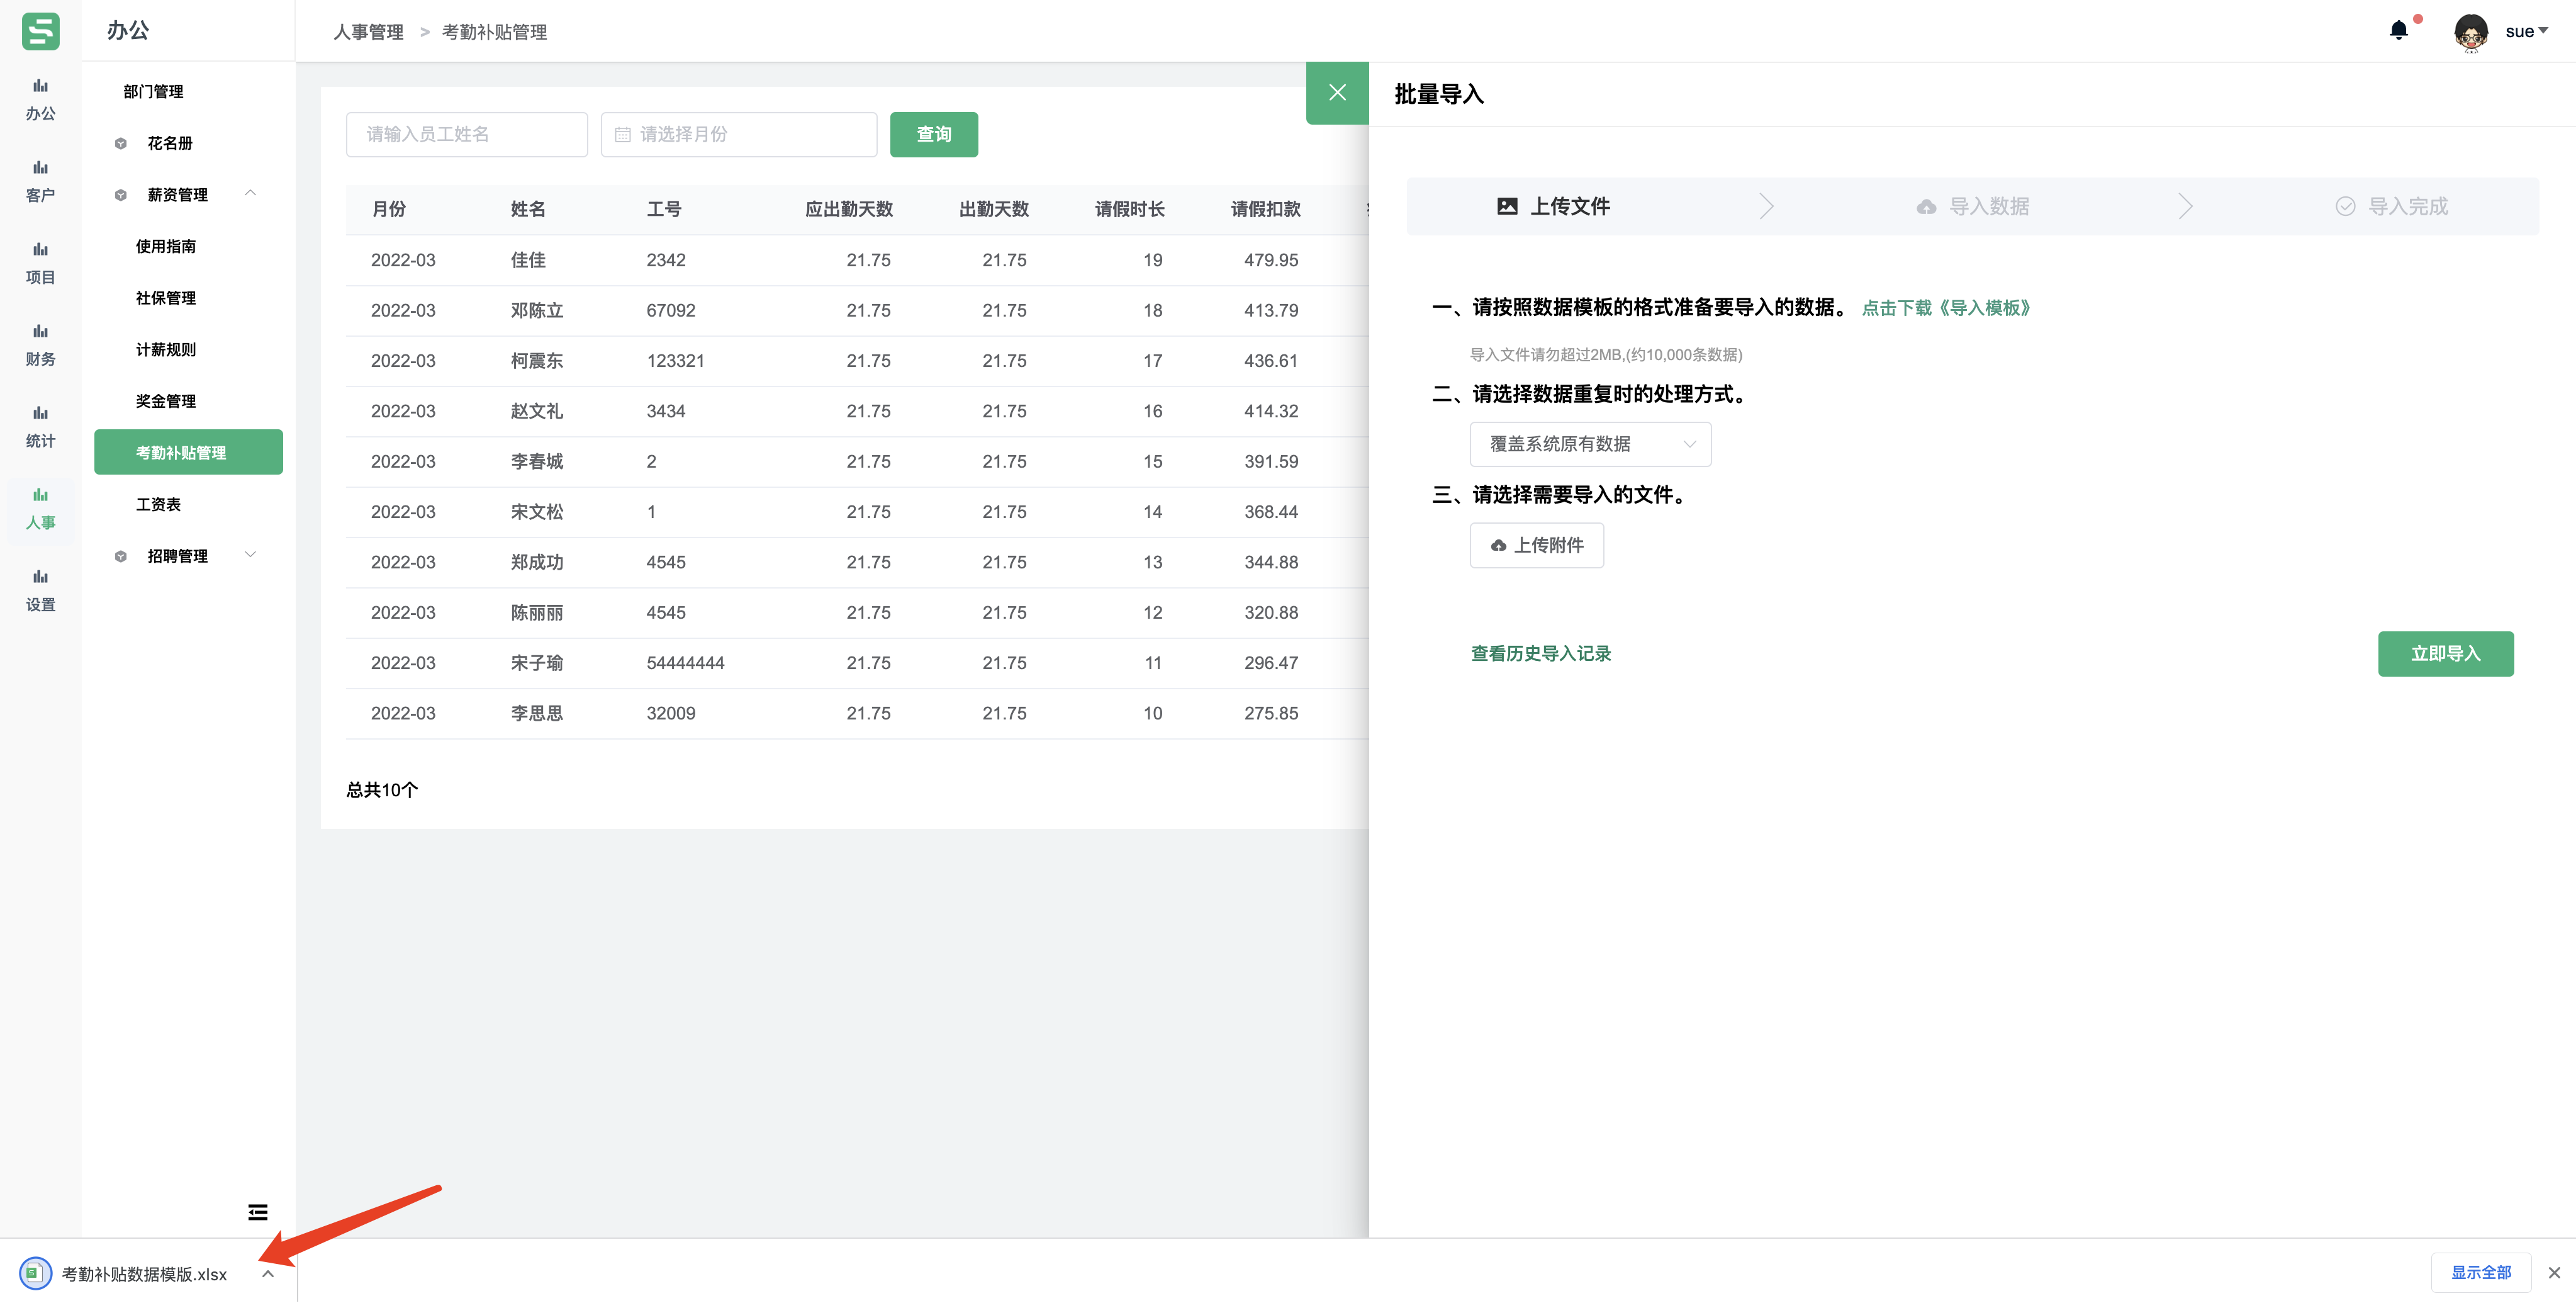Click the employee name search field
The image size is (2576, 1308).
(x=467, y=134)
